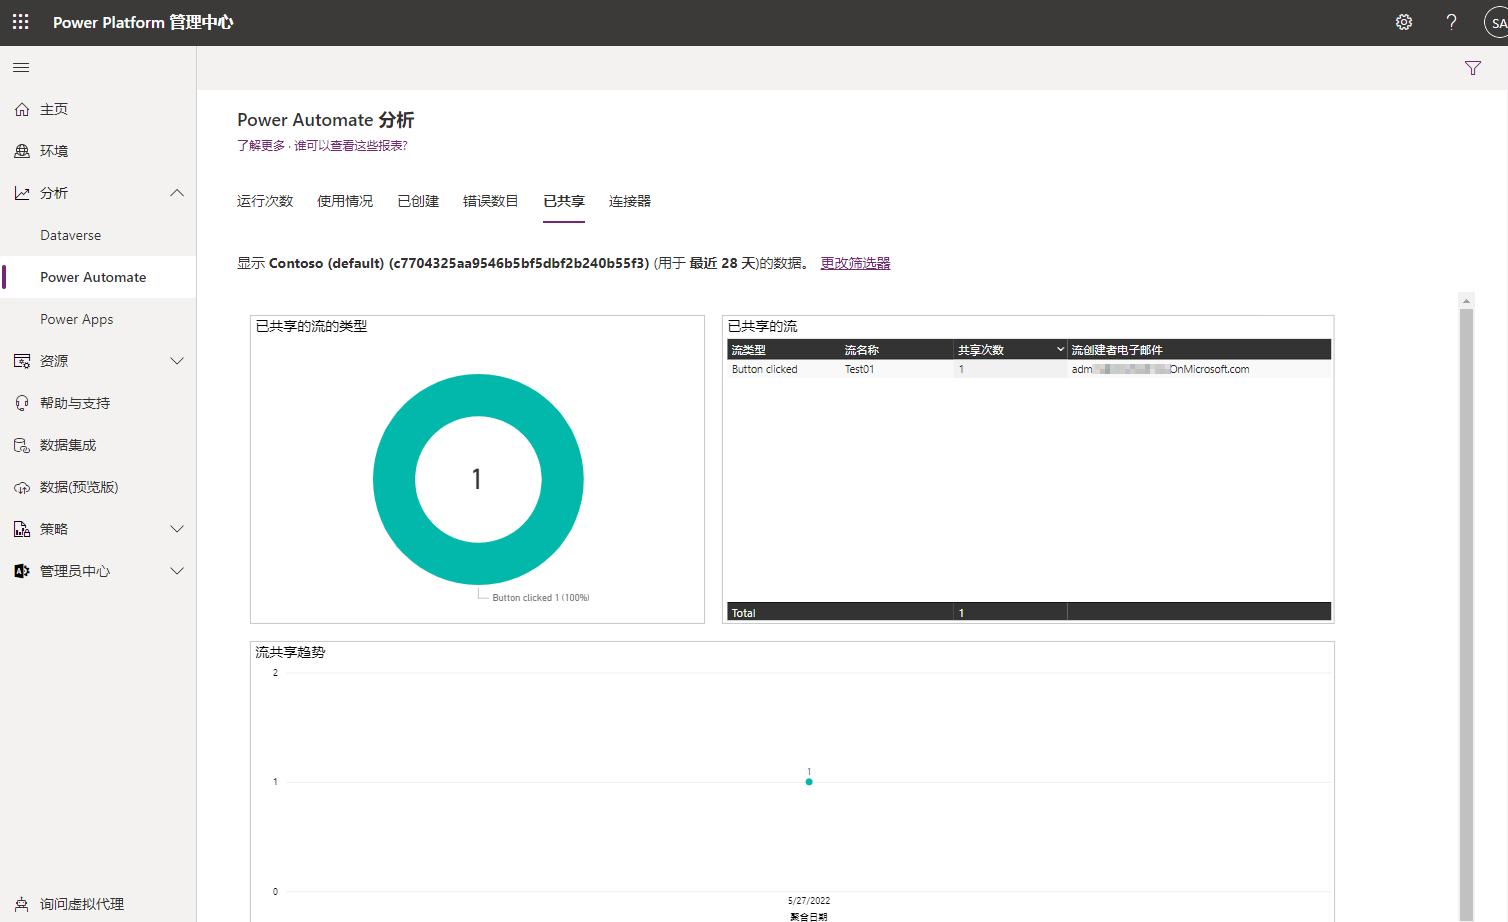Click the help question mark icon
The image size is (1508, 922).
(x=1451, y=22)
